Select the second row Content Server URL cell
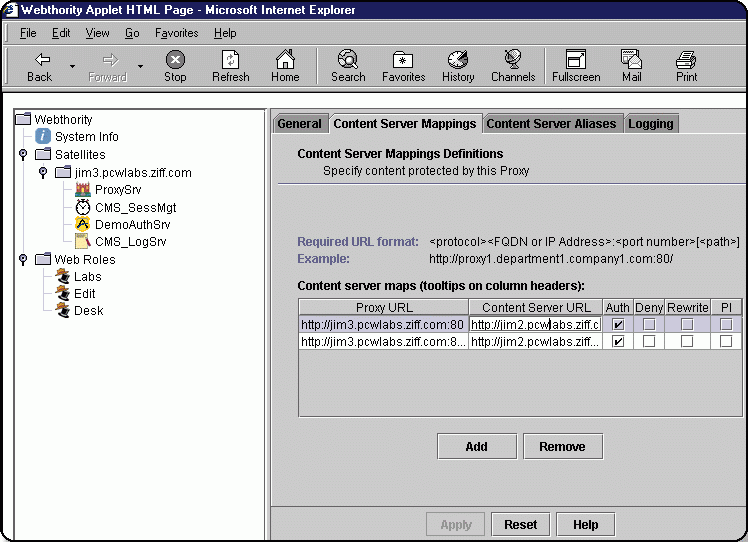This screenshot has height=542, width=748. point(535,342)
